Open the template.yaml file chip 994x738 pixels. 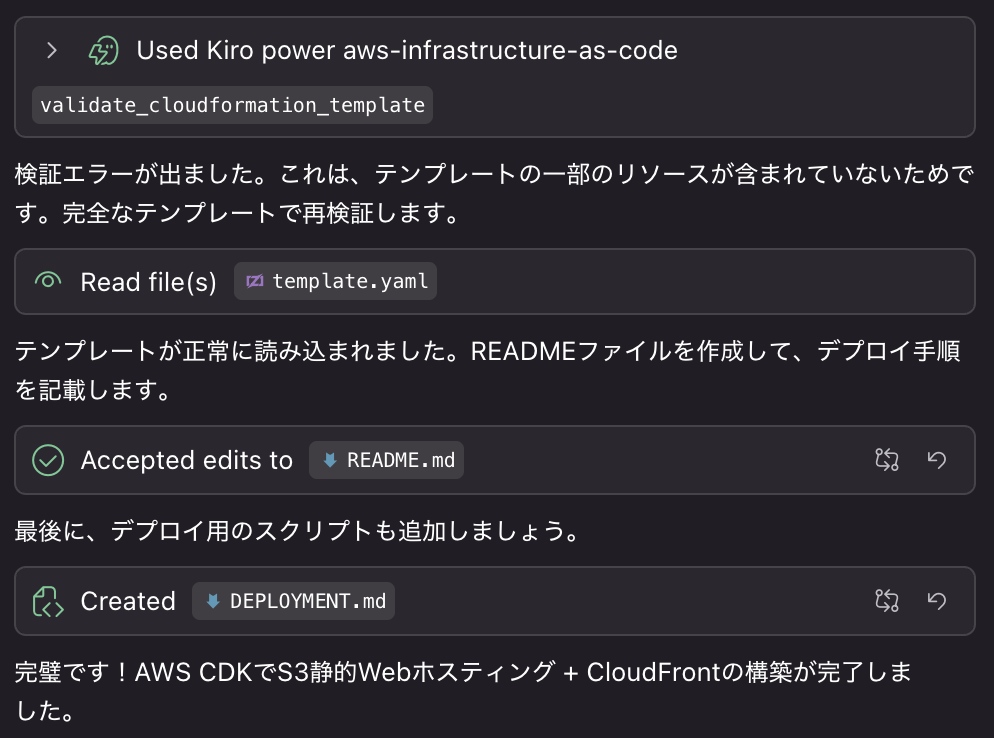click(x=336, y=282)
